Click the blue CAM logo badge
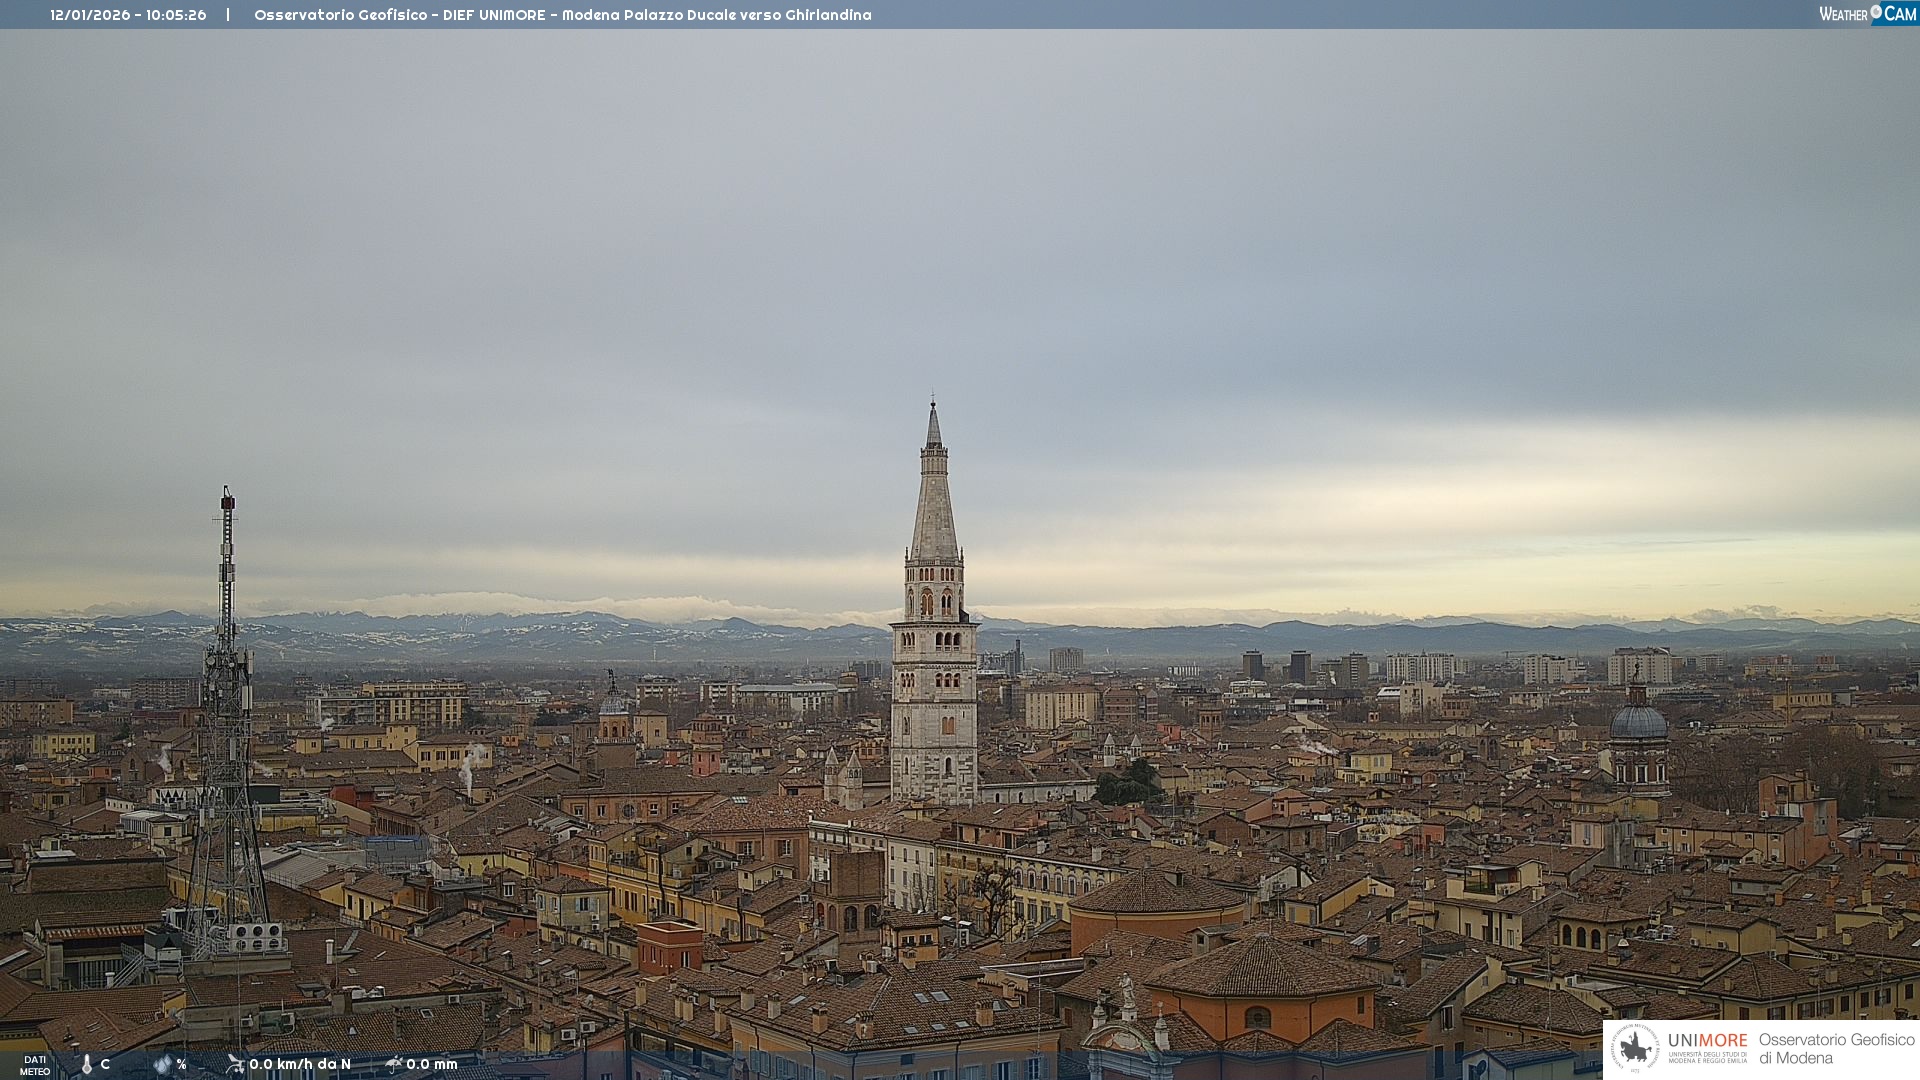 pyautogui.click(x=1899, y=14)
